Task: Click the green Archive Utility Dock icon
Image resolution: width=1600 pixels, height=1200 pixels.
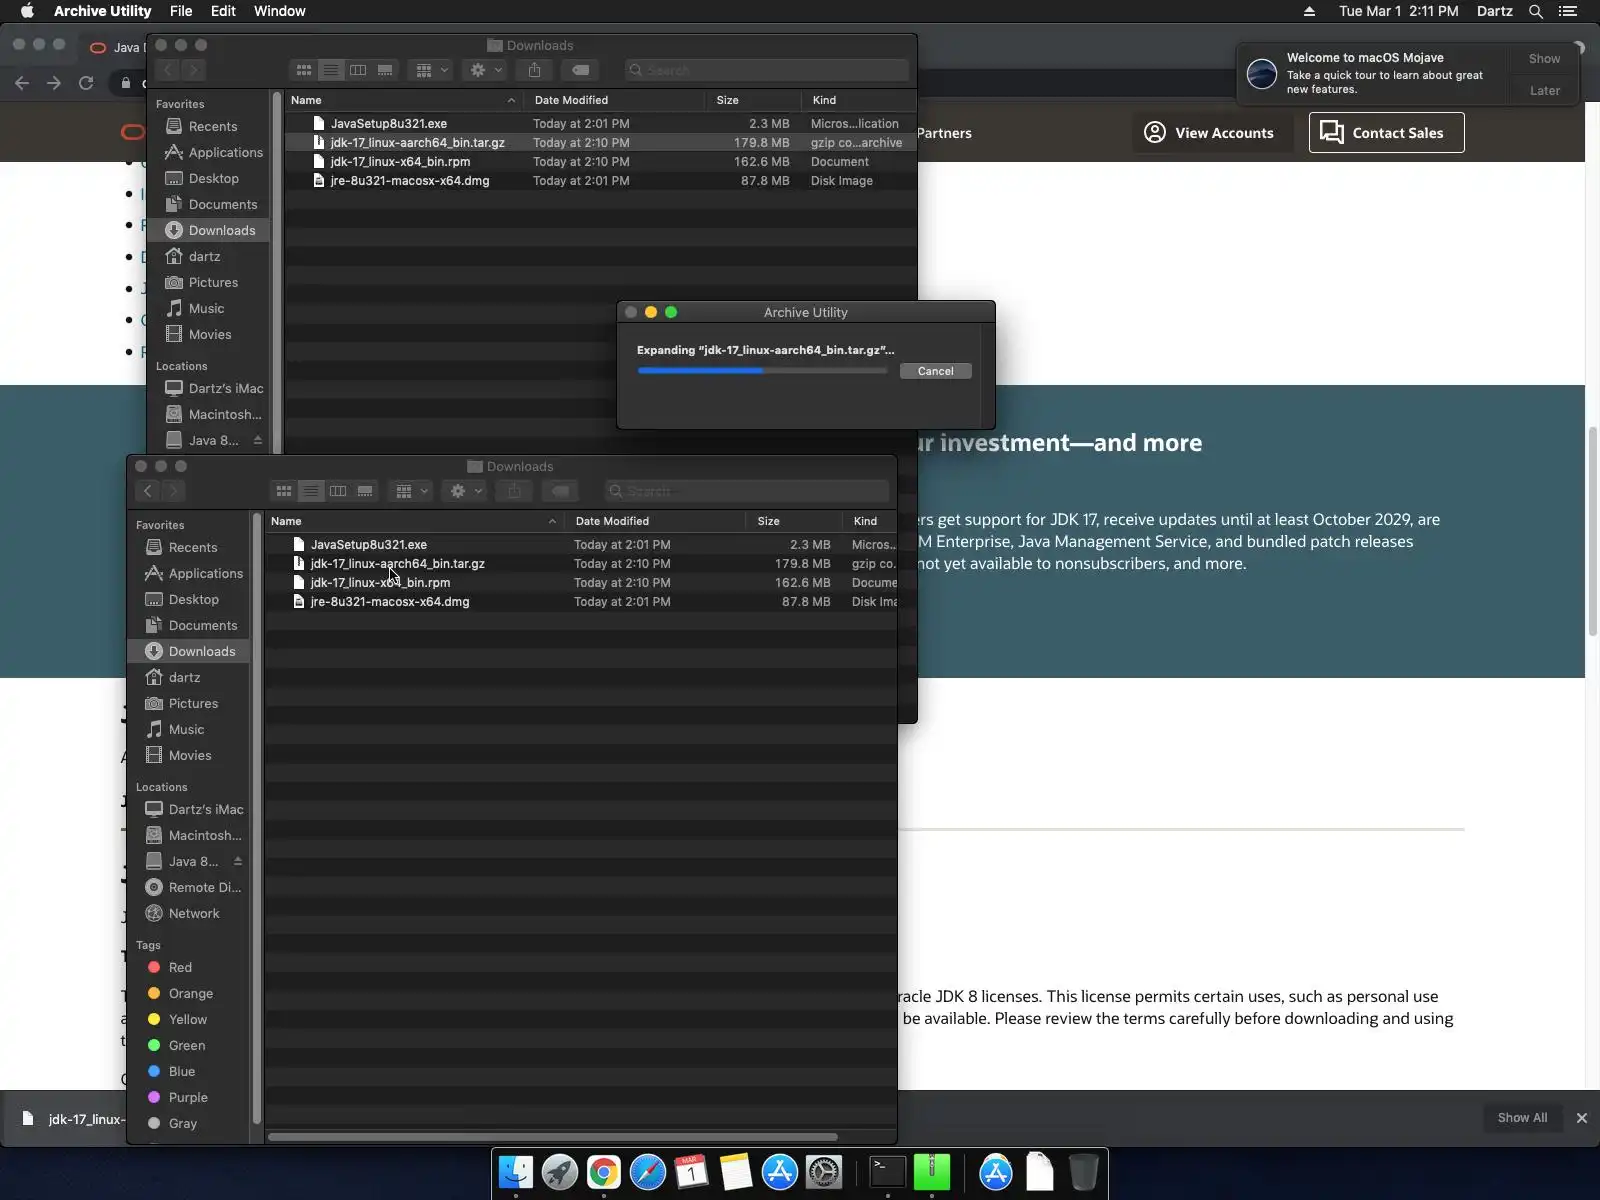Action: click(932, 1172)
